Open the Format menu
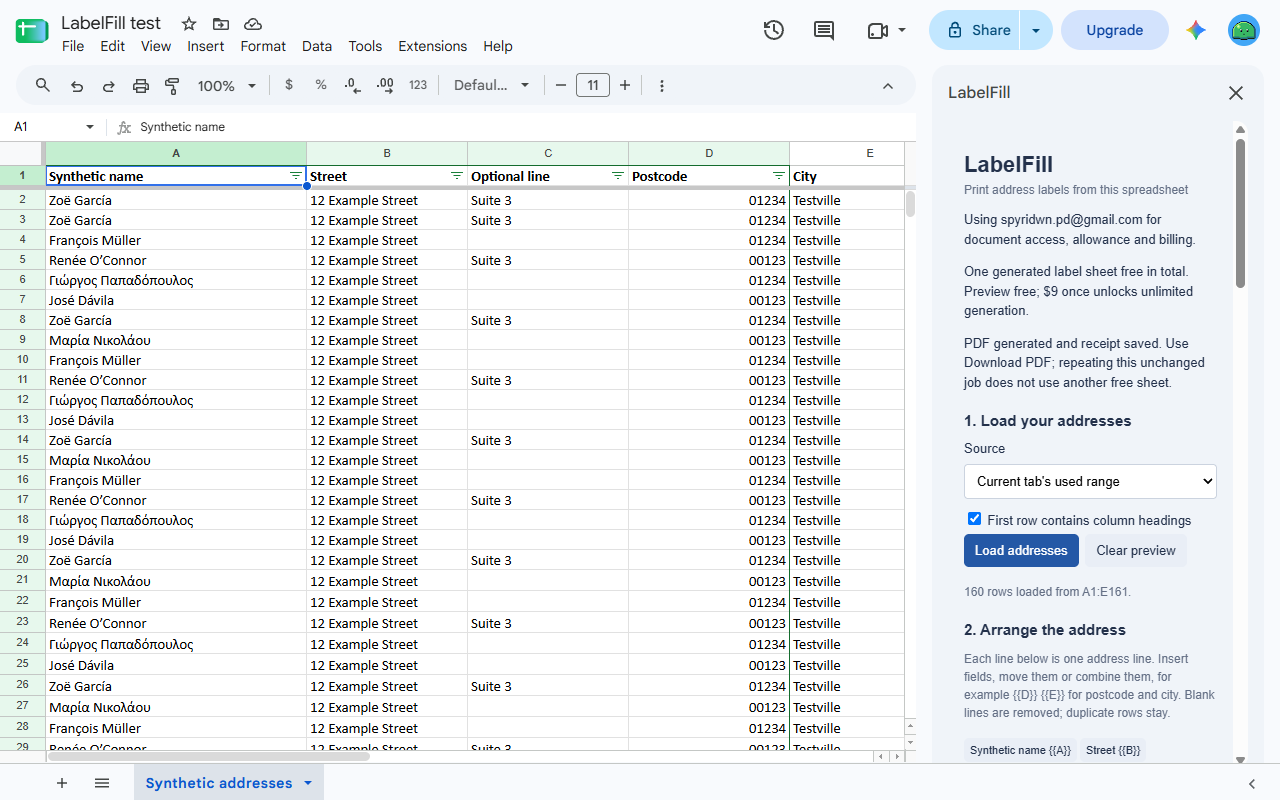The width and height of the screenshot is (1280, 800). point(263,46)
